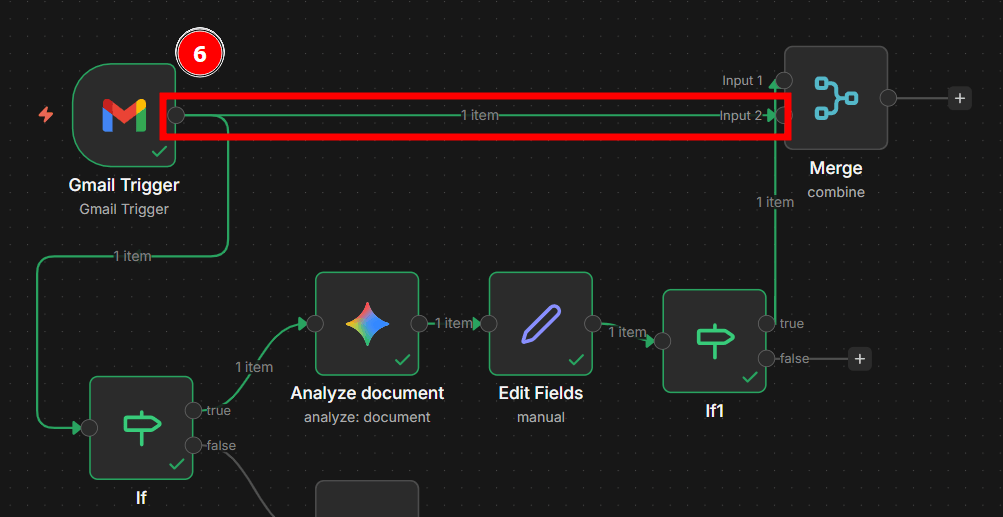Add node on If1 false branch plus
The height and width of the screenshot is (517, 1003).
[860, 358]
